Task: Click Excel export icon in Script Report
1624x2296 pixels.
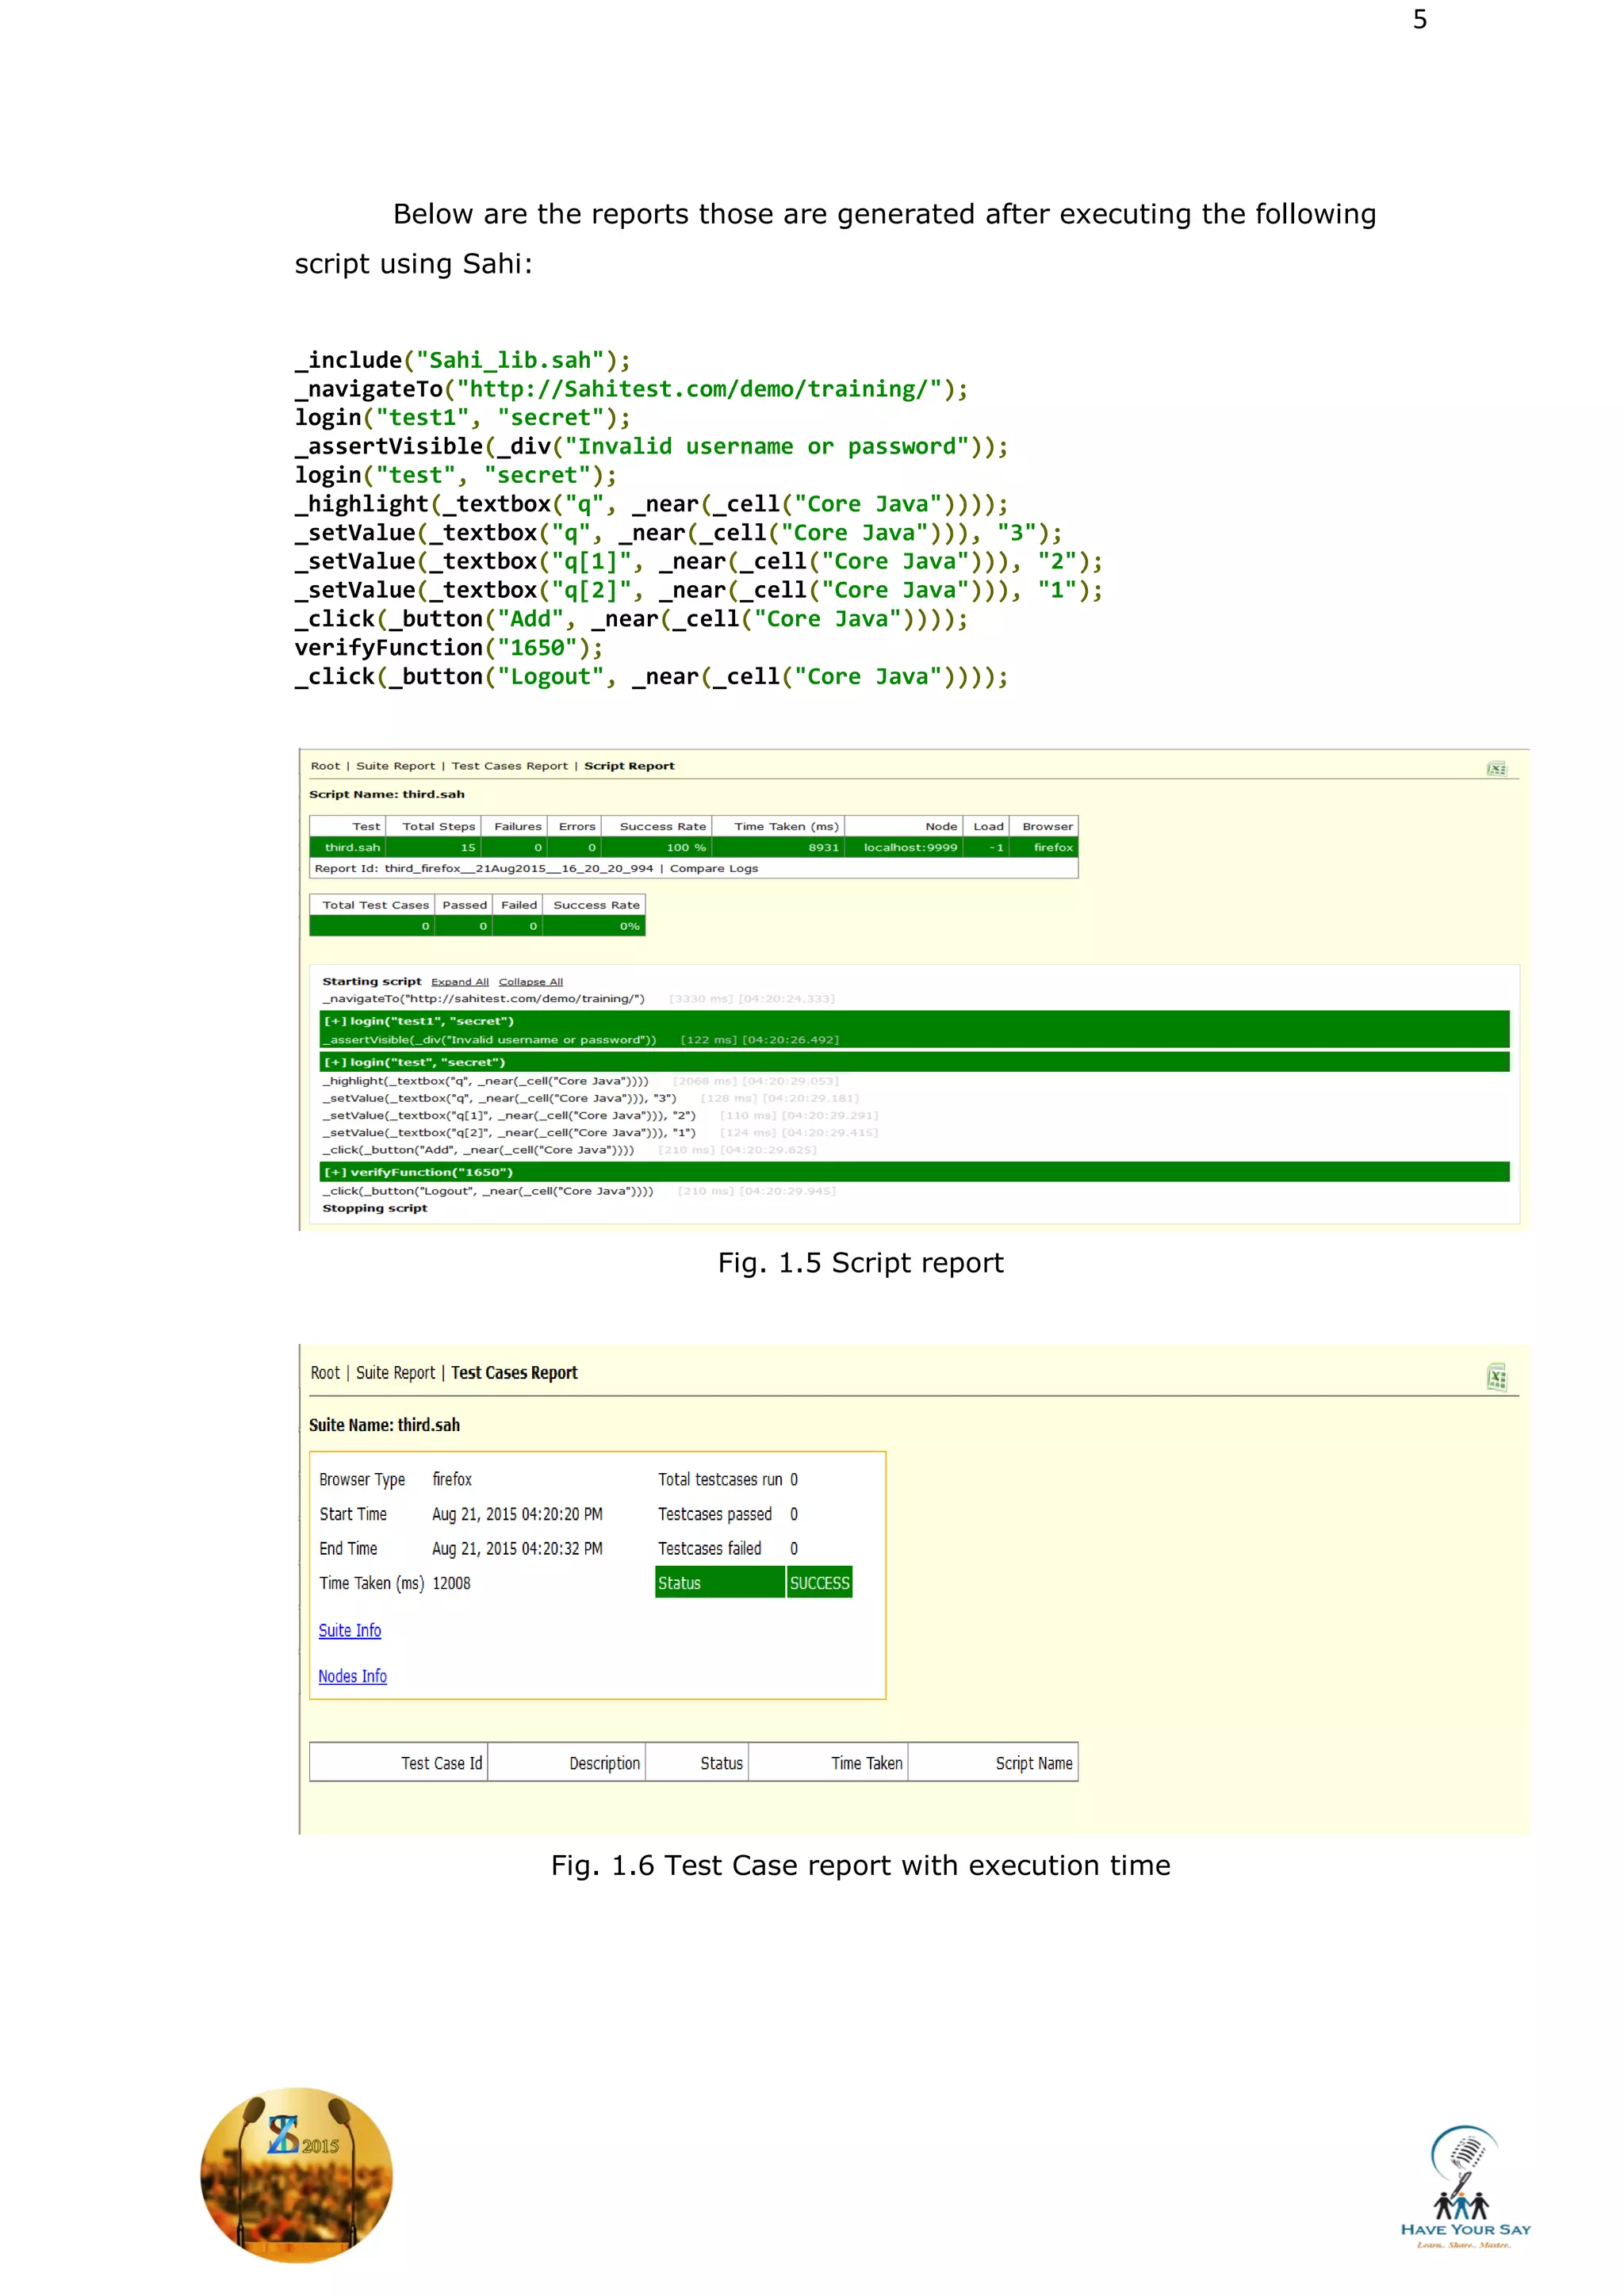Action: point(1496,768)
